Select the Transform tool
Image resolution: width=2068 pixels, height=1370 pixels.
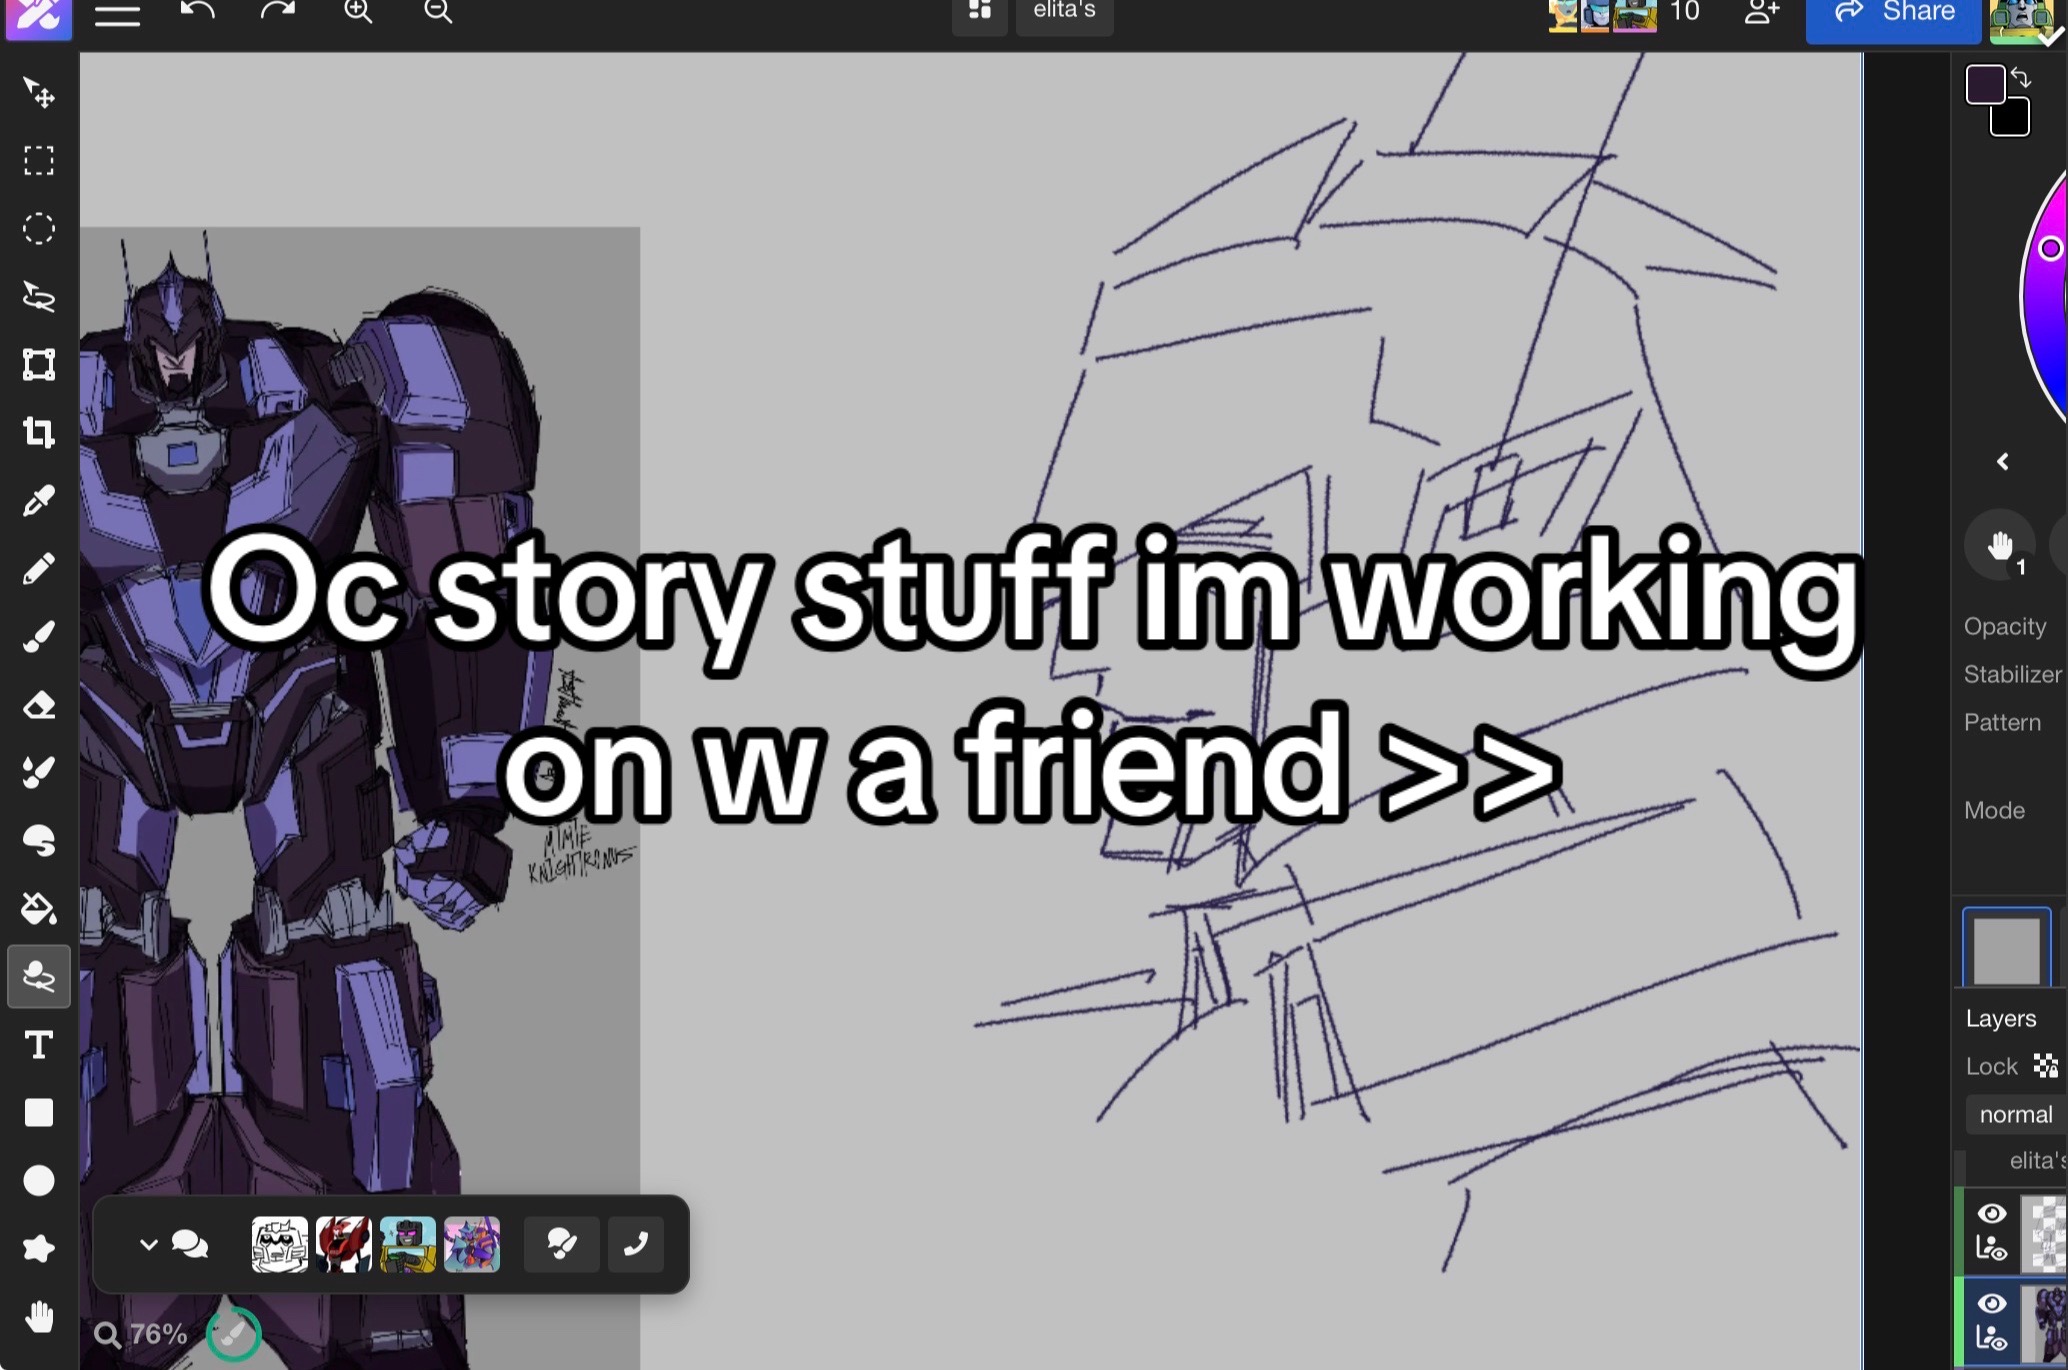click(39, 365)
